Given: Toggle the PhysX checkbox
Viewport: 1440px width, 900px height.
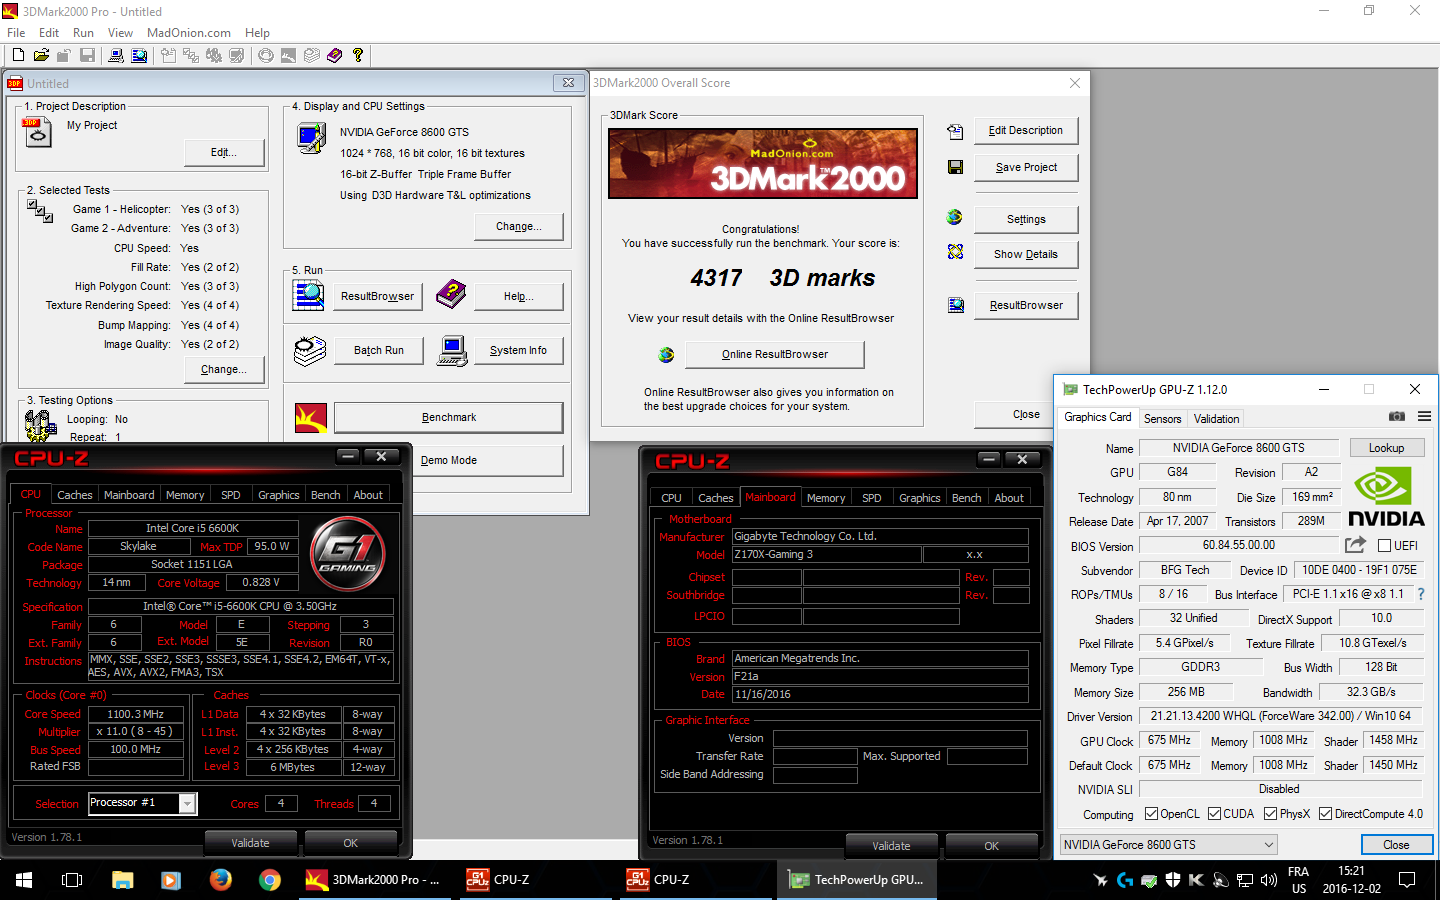Looking at the screenshot, I should [x=1270, y=814].
